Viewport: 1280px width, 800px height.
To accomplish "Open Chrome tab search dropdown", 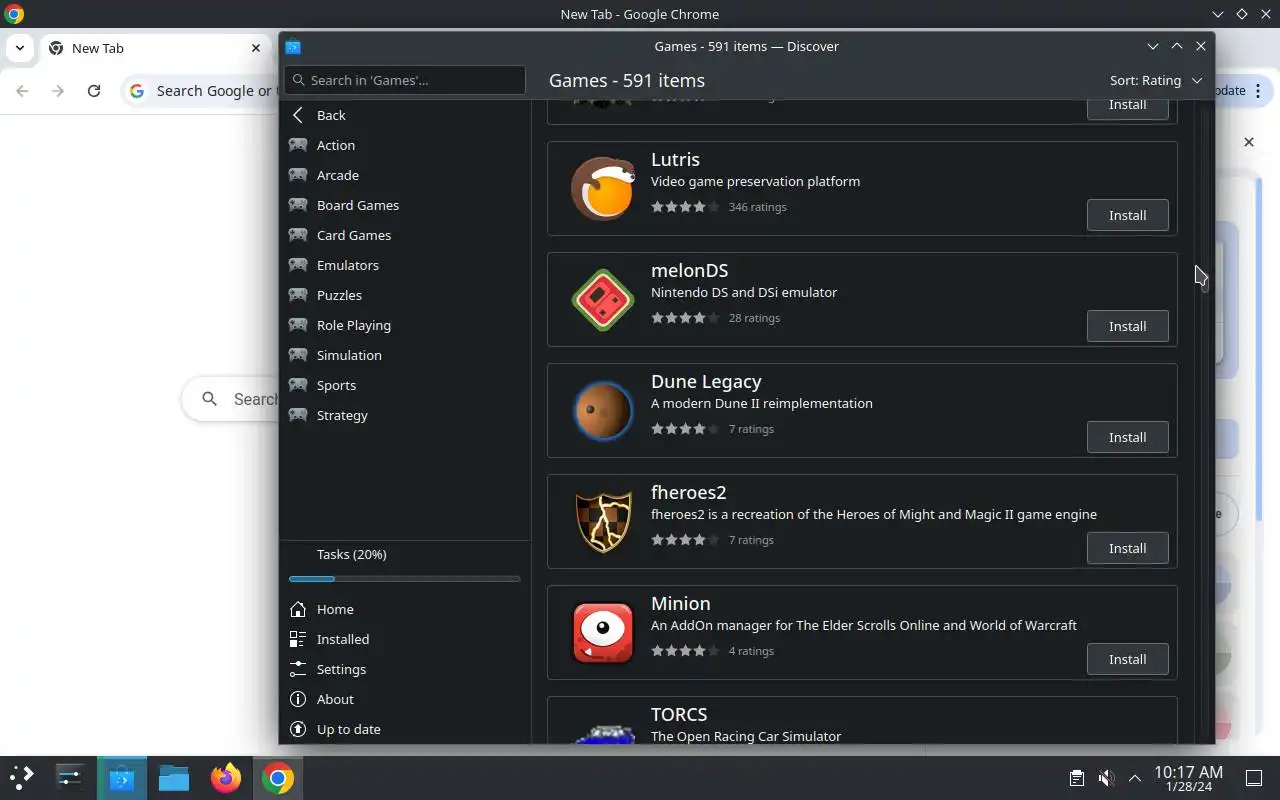I will pyautogui.click(x=19, y=48).
